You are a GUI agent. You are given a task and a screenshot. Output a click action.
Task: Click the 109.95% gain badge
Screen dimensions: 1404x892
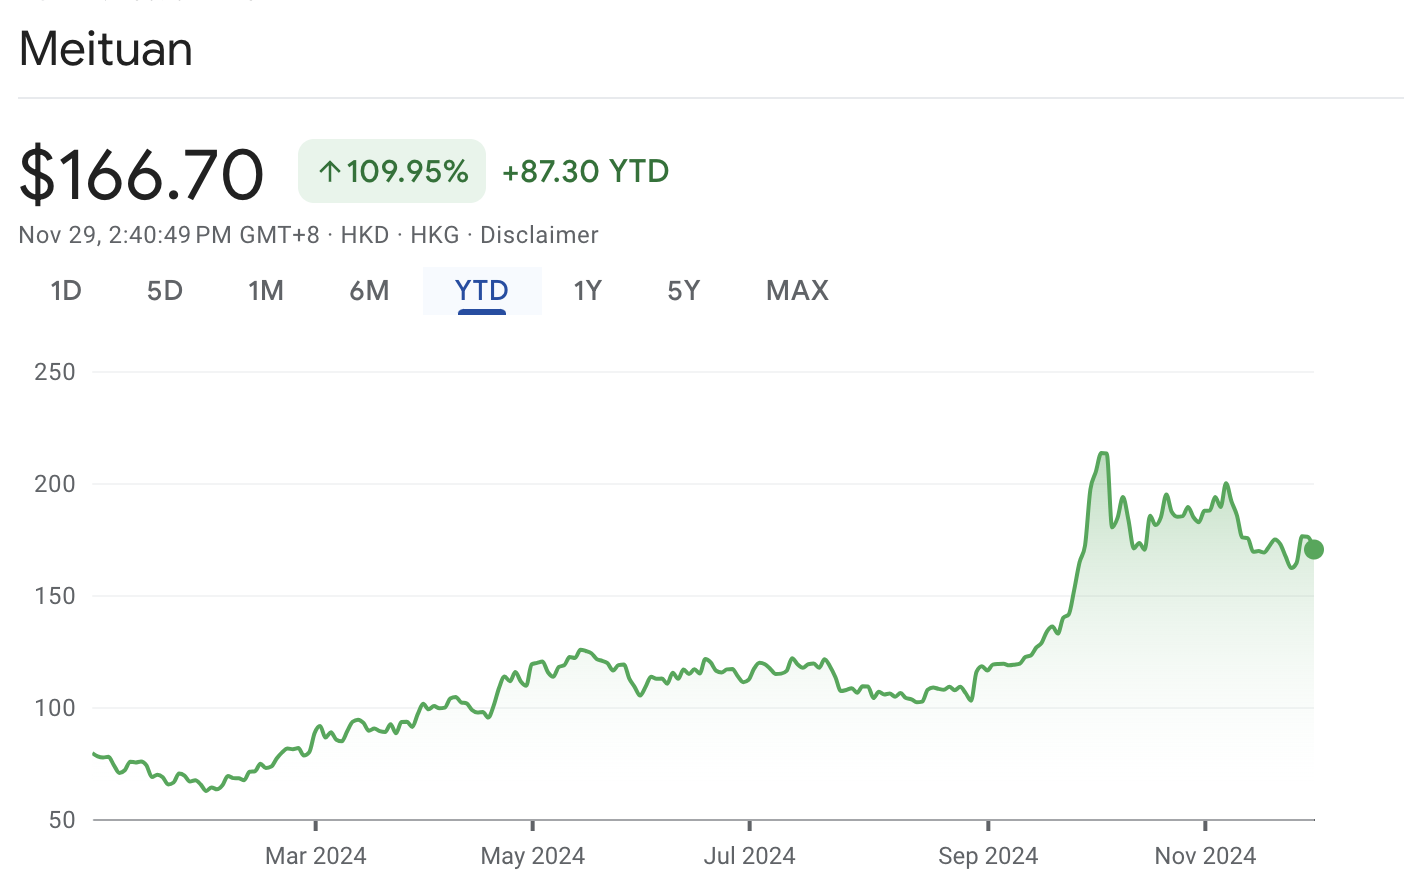(x=392, y=172)
